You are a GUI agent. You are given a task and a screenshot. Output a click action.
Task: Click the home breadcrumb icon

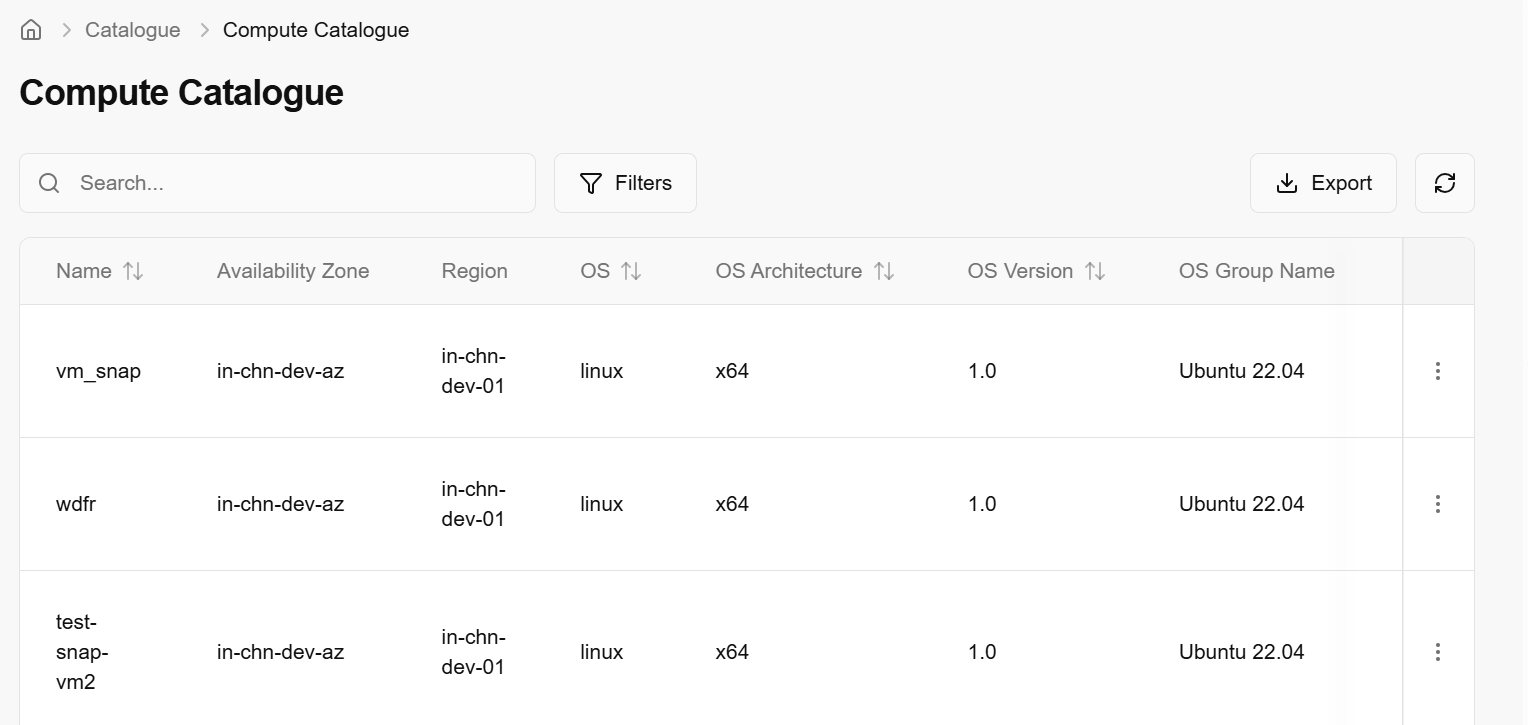[x=31, y=30]
